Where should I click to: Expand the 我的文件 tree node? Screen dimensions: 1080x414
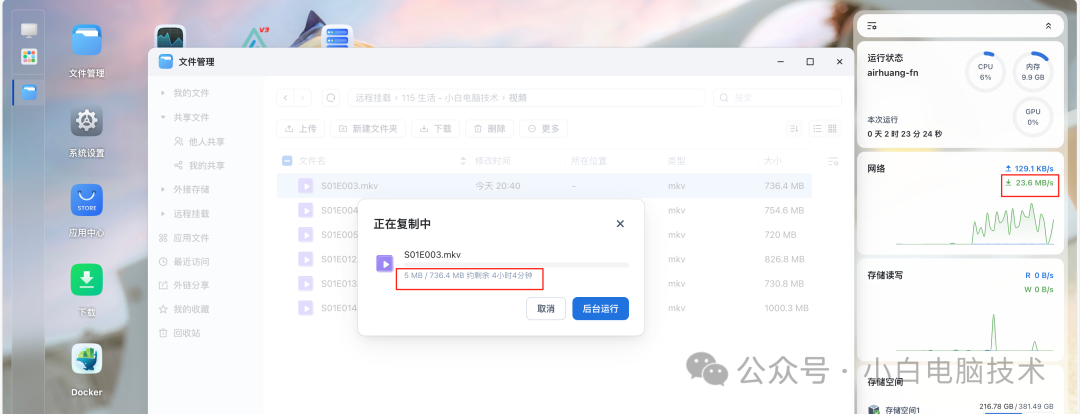tap(163, 93)
